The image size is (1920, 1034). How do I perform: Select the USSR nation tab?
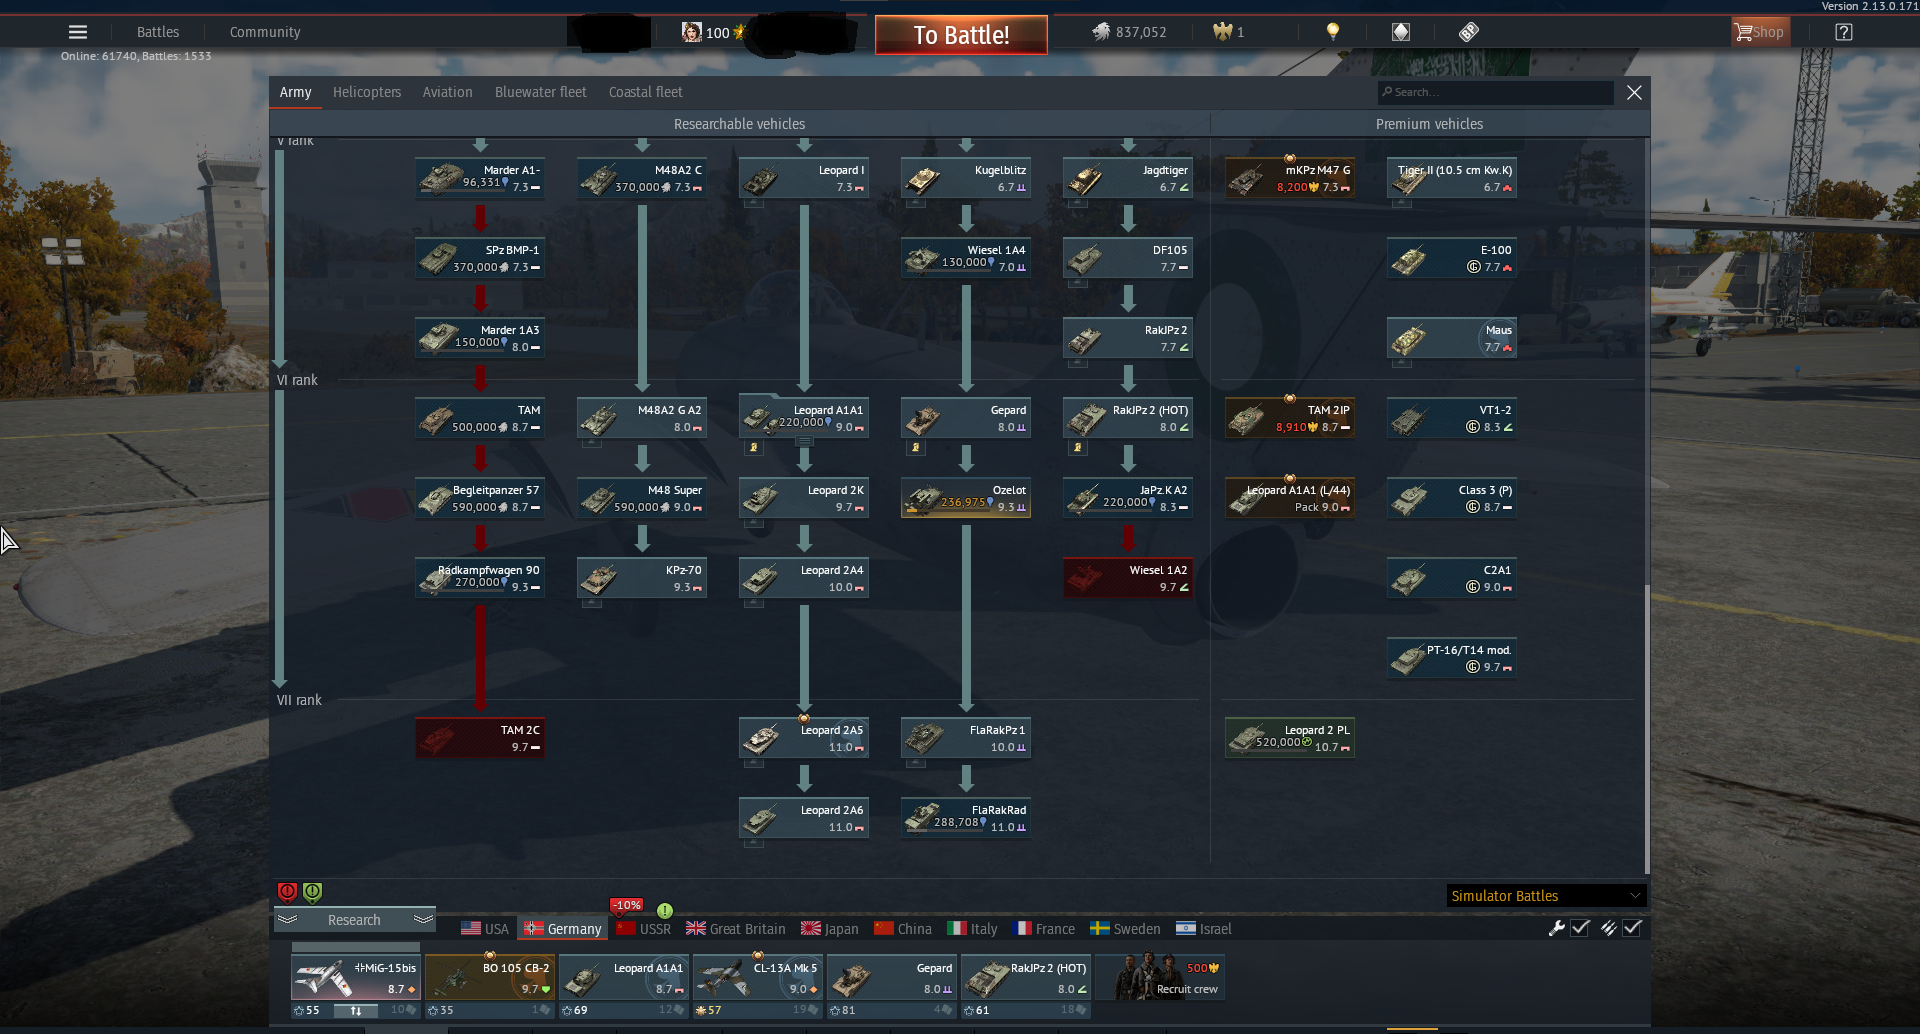(x=644, y=929)
